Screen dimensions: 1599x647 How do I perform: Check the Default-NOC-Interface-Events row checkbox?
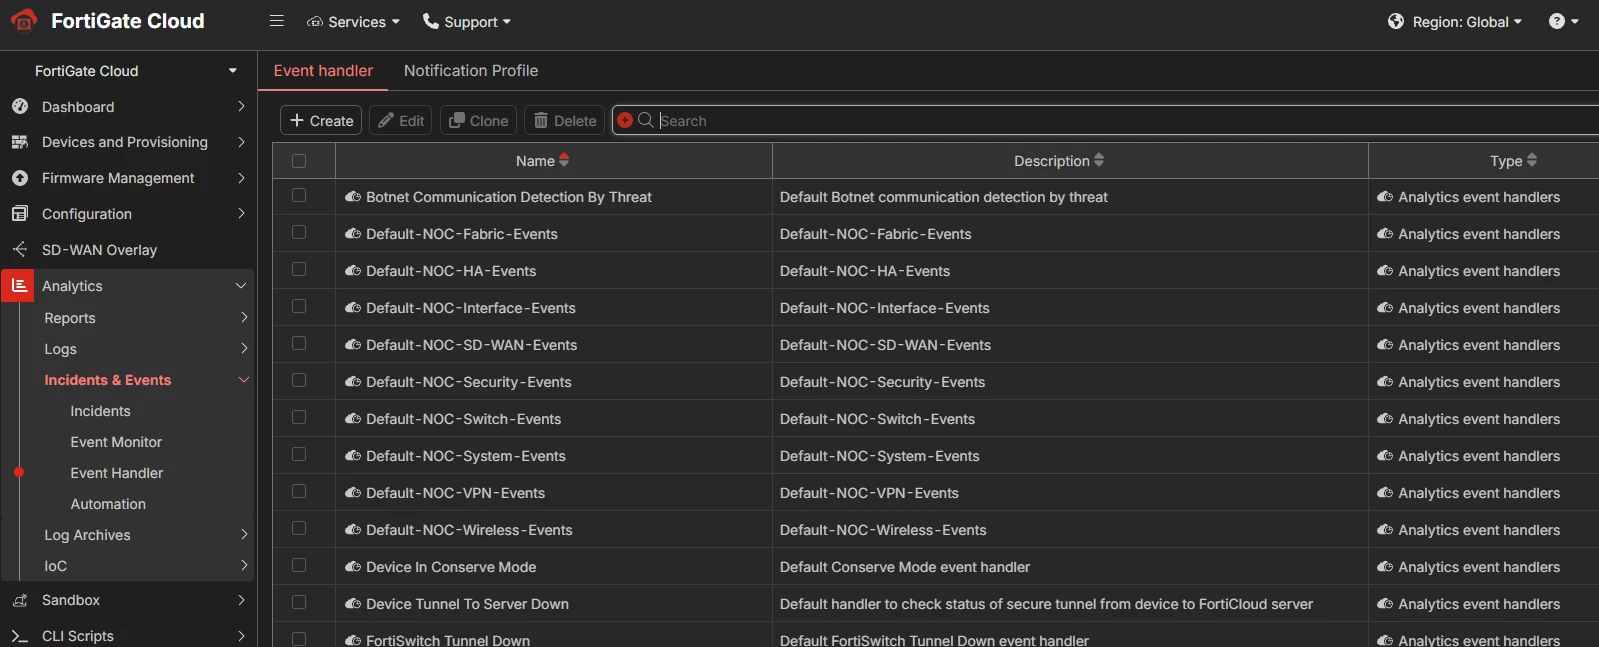pos(299,306)
